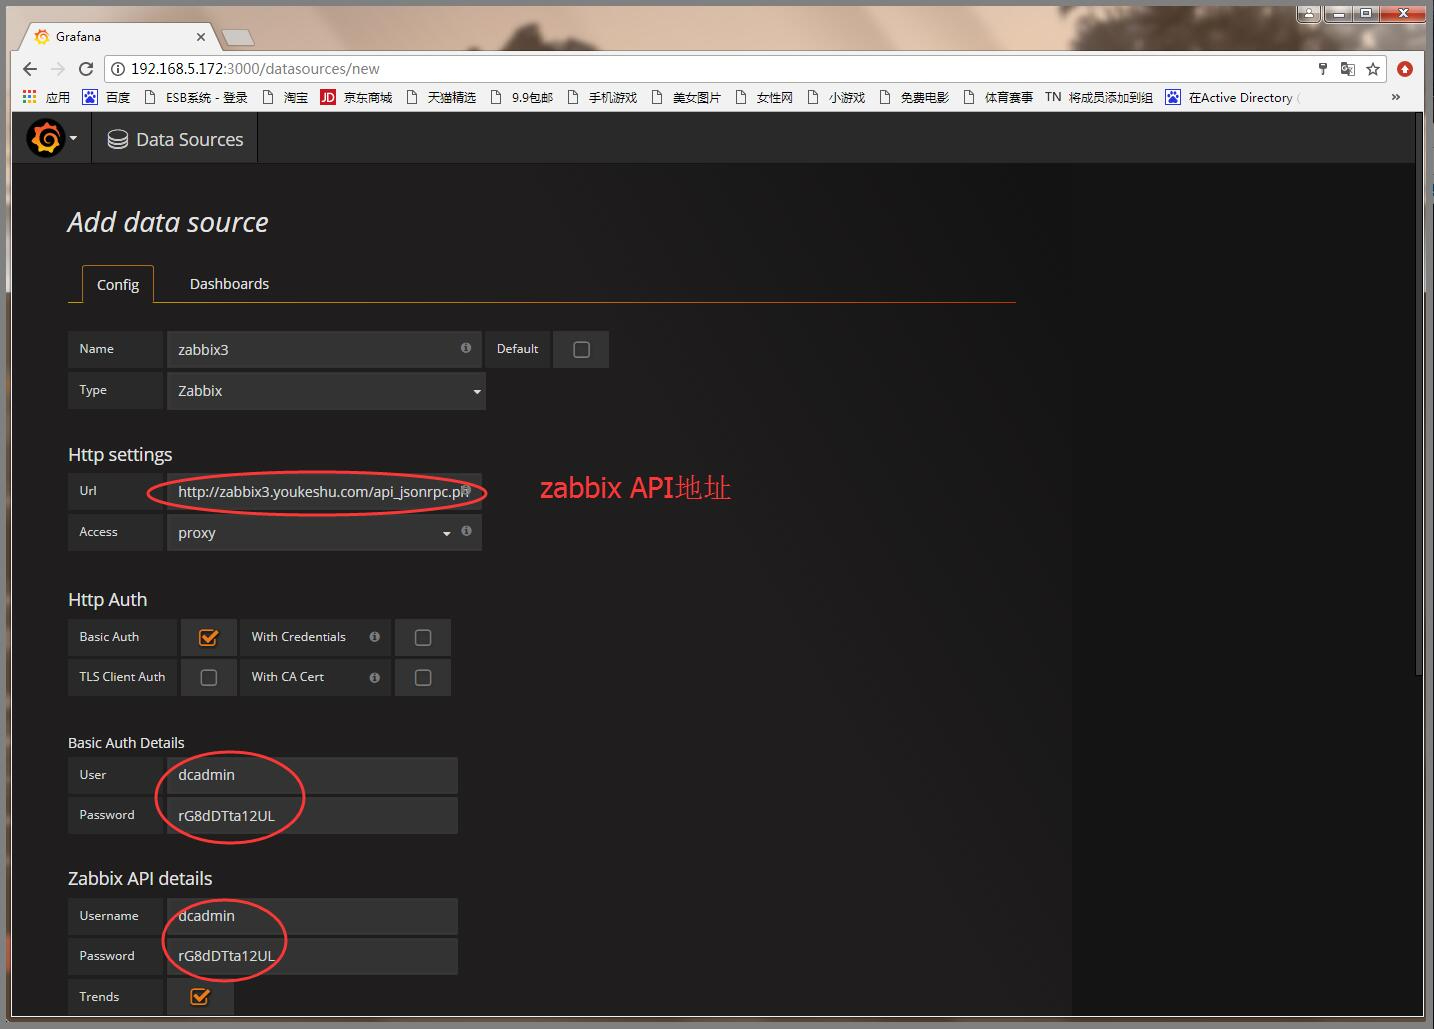The image size is (1434, 1029).
Task: Open the JD 京东商城 bookmark
Action: pyautogui.click(x=356, y=97)
